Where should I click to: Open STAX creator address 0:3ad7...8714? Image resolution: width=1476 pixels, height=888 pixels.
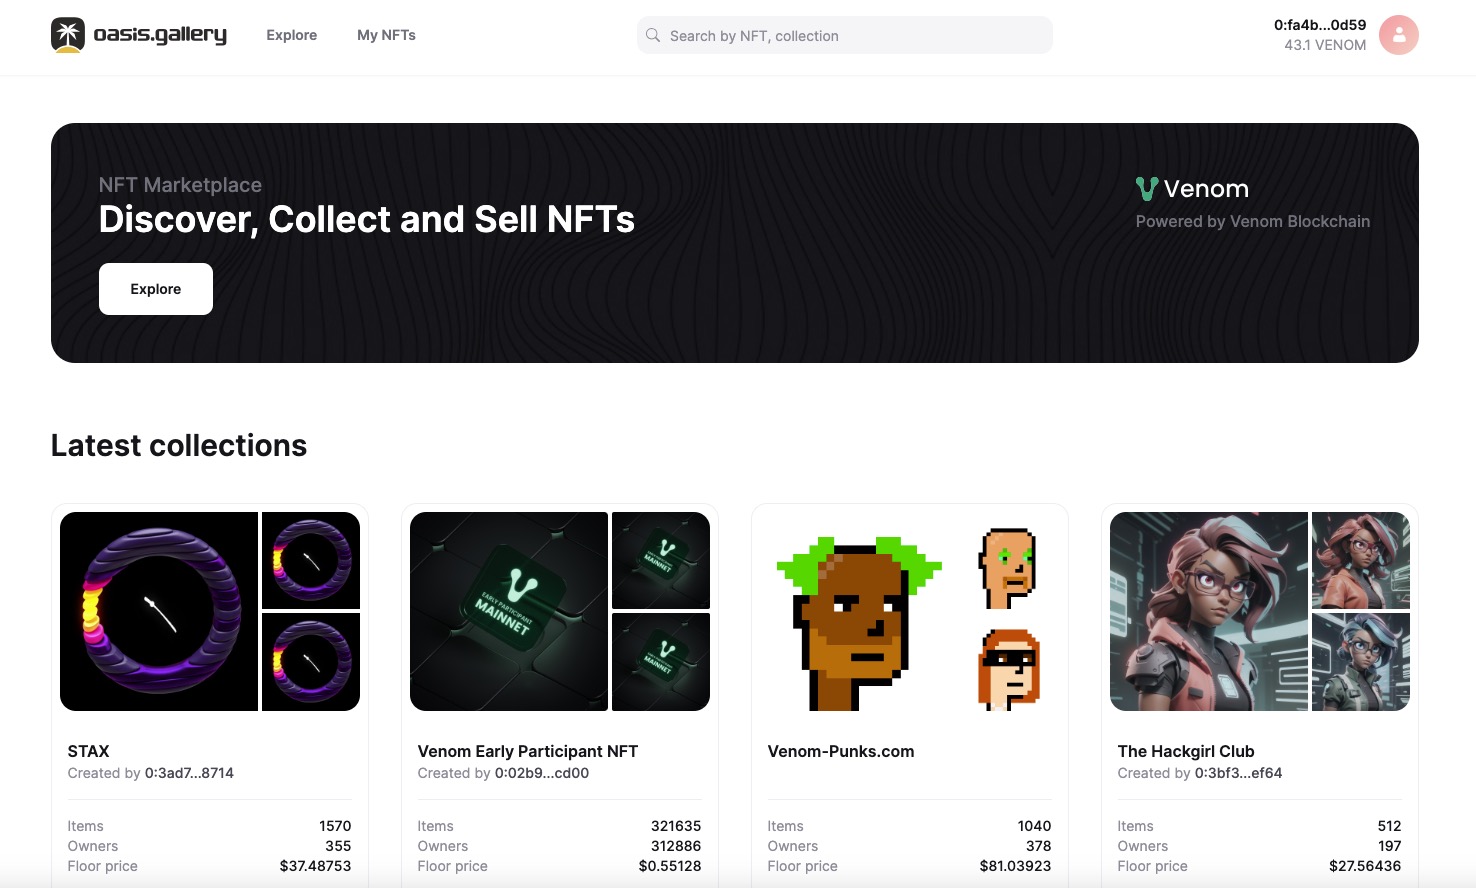[x=189, y=773]
